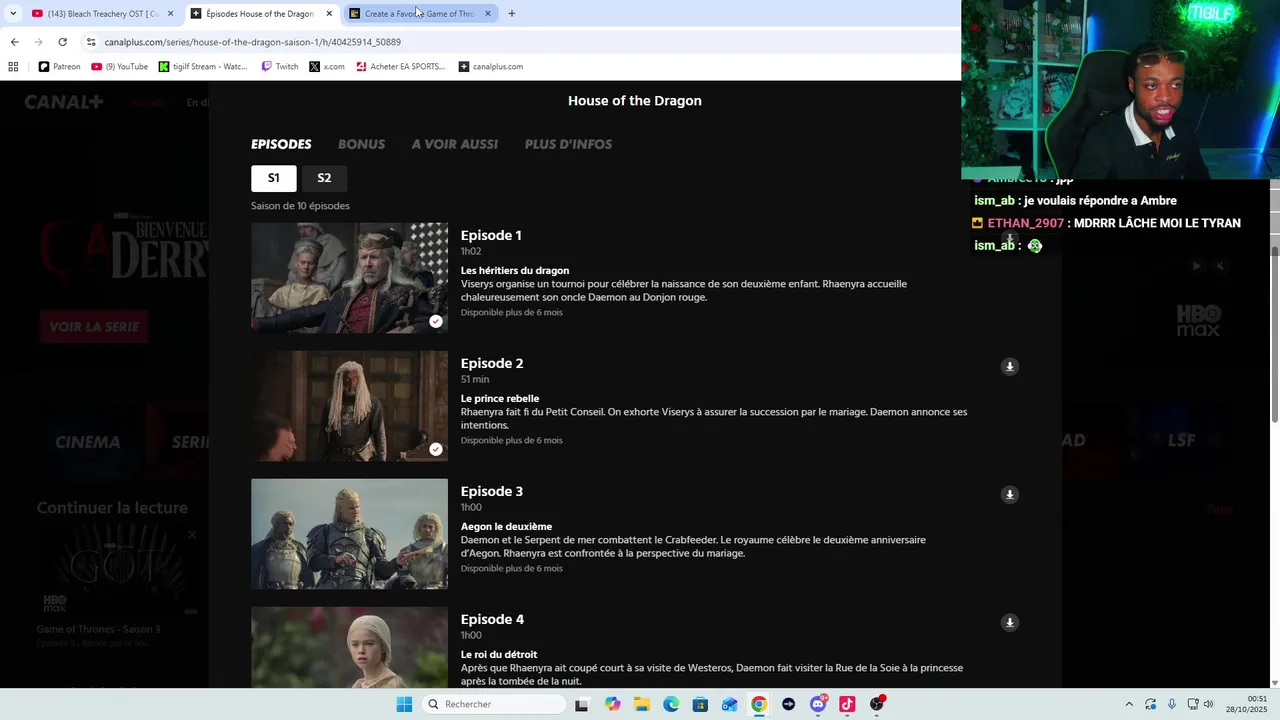Select season S2
Screen dimensions: 1280x720
tap(324, 178)
